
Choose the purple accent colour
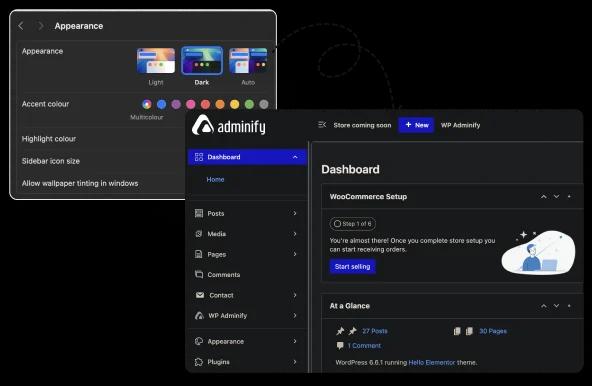tap(176, 104)
